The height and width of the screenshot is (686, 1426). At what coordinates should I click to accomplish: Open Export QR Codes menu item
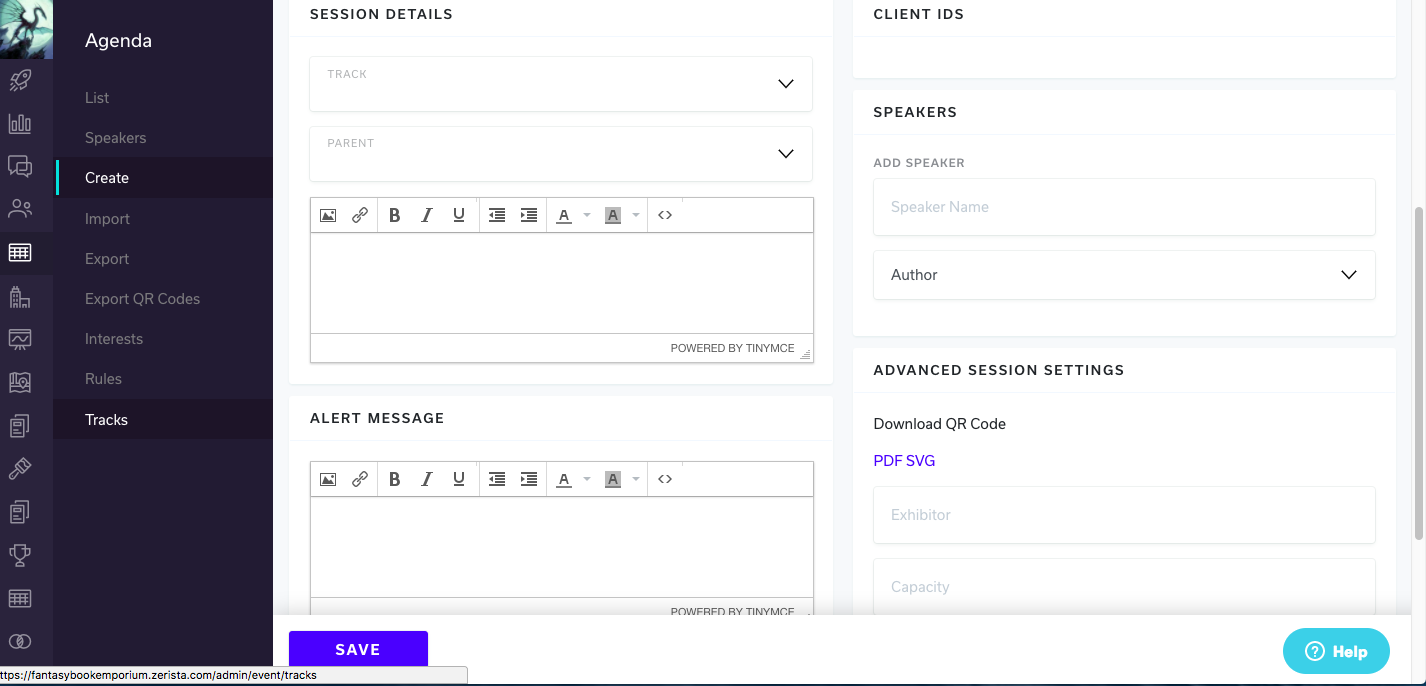[143, 299]
